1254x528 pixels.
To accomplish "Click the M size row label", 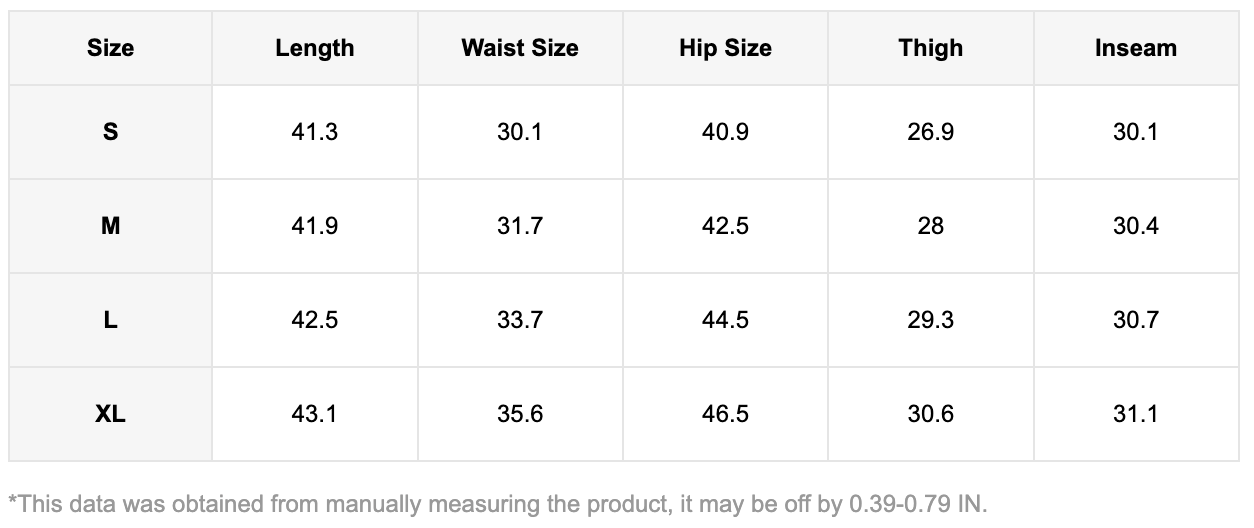I will (110, 226).
